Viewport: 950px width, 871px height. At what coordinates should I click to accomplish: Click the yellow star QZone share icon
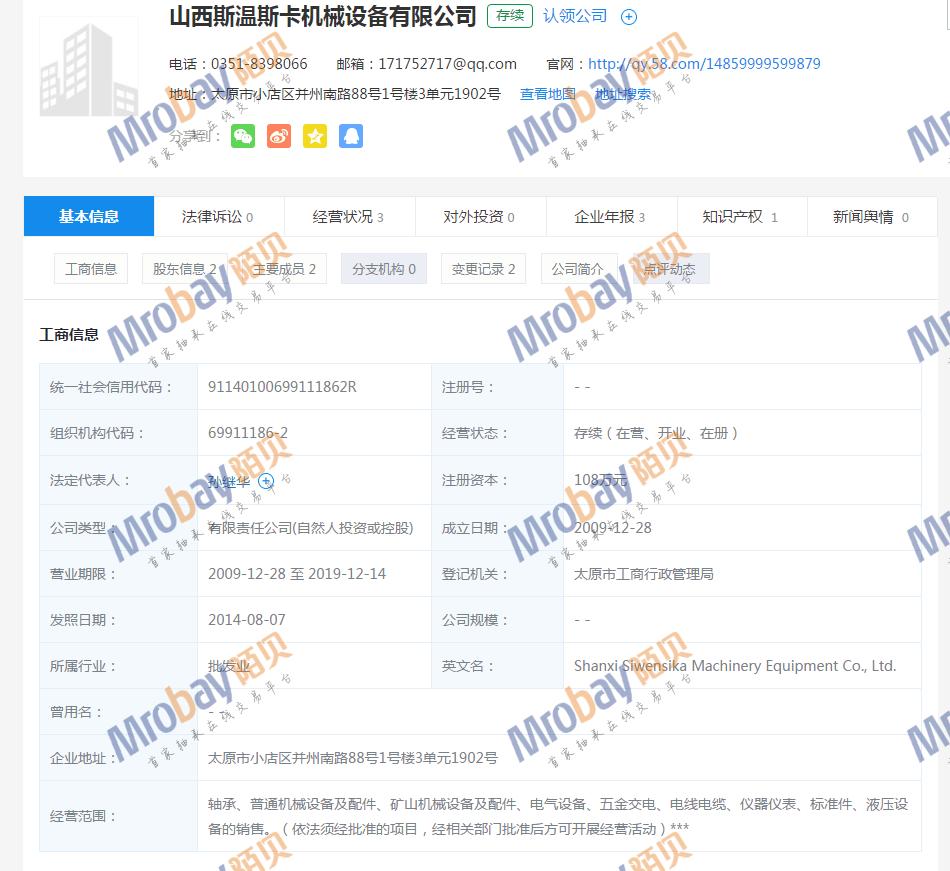[315, 136]
